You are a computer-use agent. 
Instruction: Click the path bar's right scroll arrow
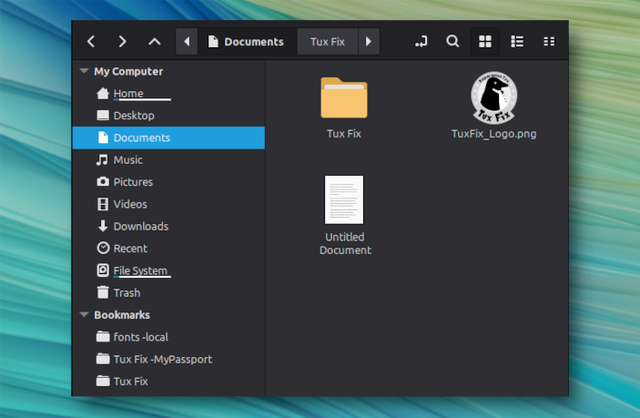[369, 41]
